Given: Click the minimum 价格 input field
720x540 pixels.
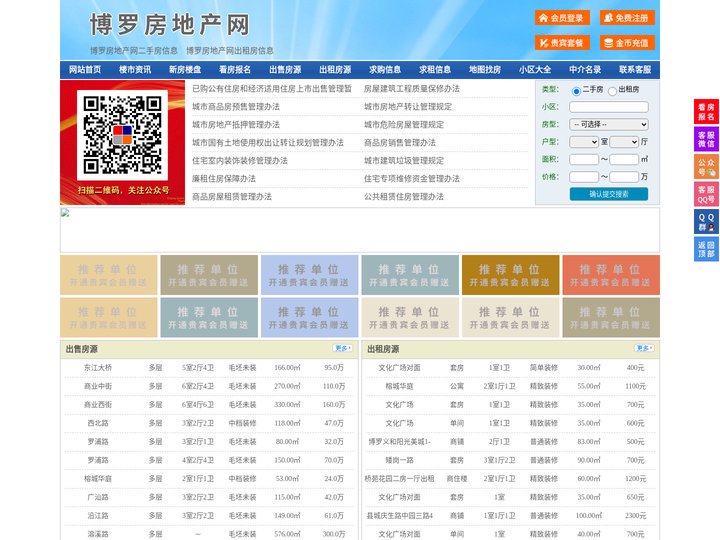Looking at the screenshot, I should click(x=584, y=177).
